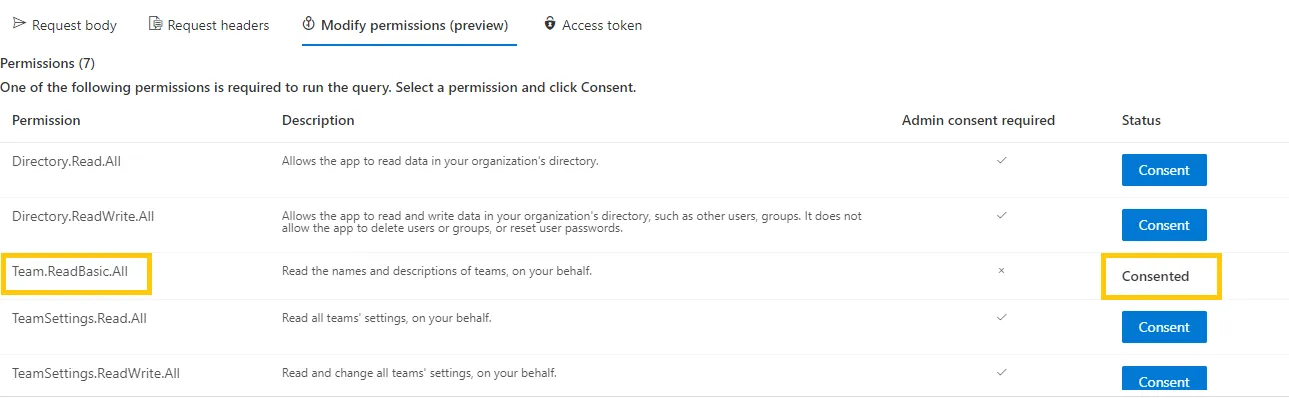This screenshot has width=1289, height=398.
Task: Click the send arrow icon beside Request body
Action: [x=19, y=24]
